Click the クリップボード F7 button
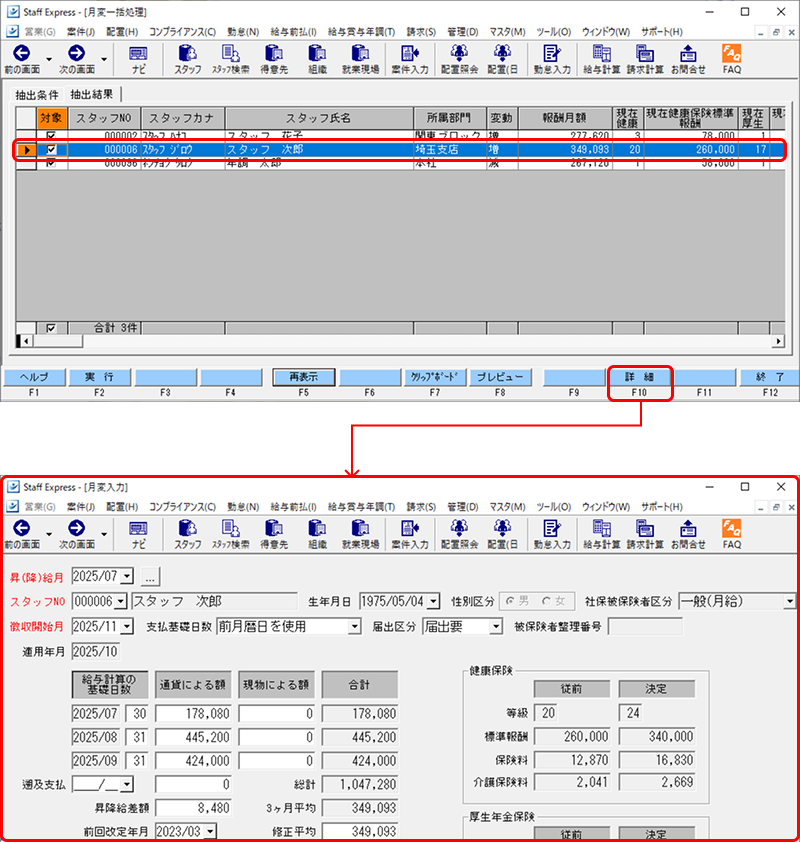Screen dimensions: 800x842 pyautogui.click(x=434, y=378)
